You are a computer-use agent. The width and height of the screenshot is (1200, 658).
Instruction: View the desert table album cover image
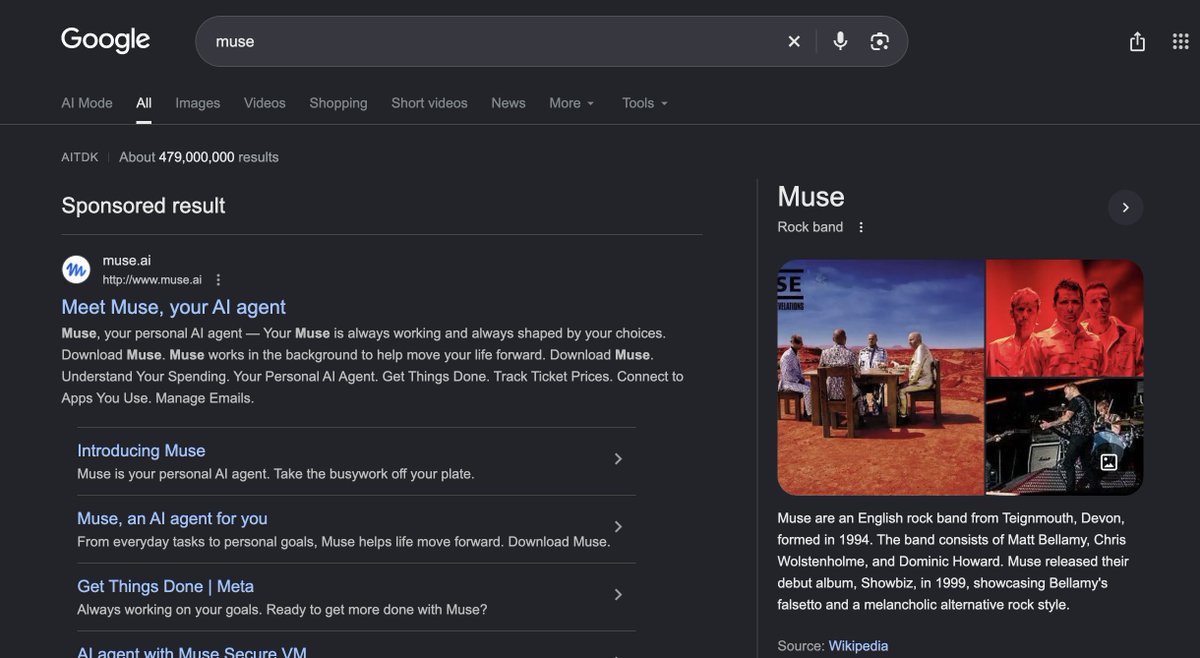[881, 378]
